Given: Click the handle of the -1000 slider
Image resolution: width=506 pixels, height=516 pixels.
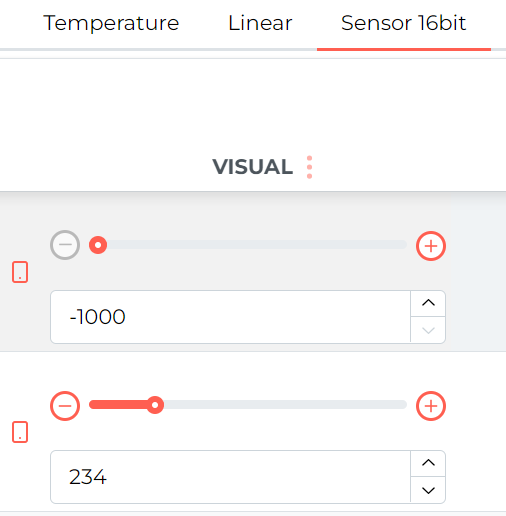Looking at the screenshot, I should click(x=98, y=245).
